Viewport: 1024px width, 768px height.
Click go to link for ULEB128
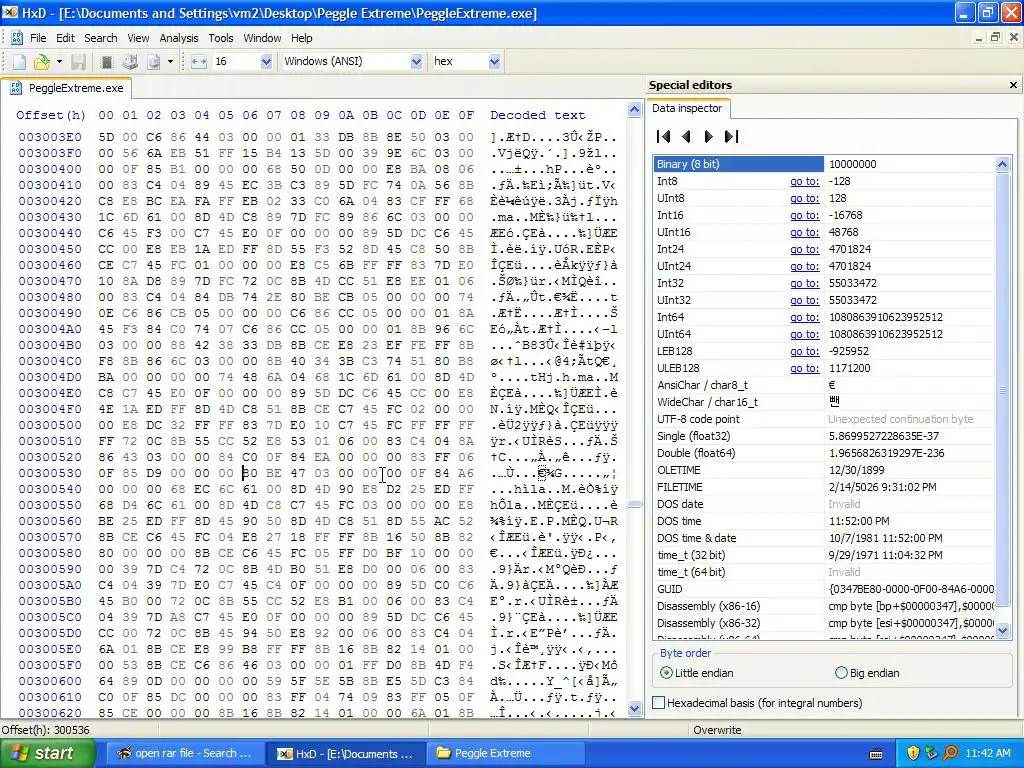click(805, 368)
